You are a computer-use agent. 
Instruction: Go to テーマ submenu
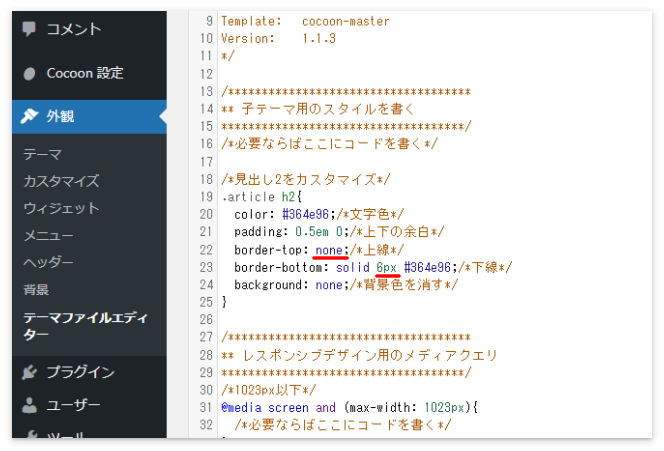(43, 154)
